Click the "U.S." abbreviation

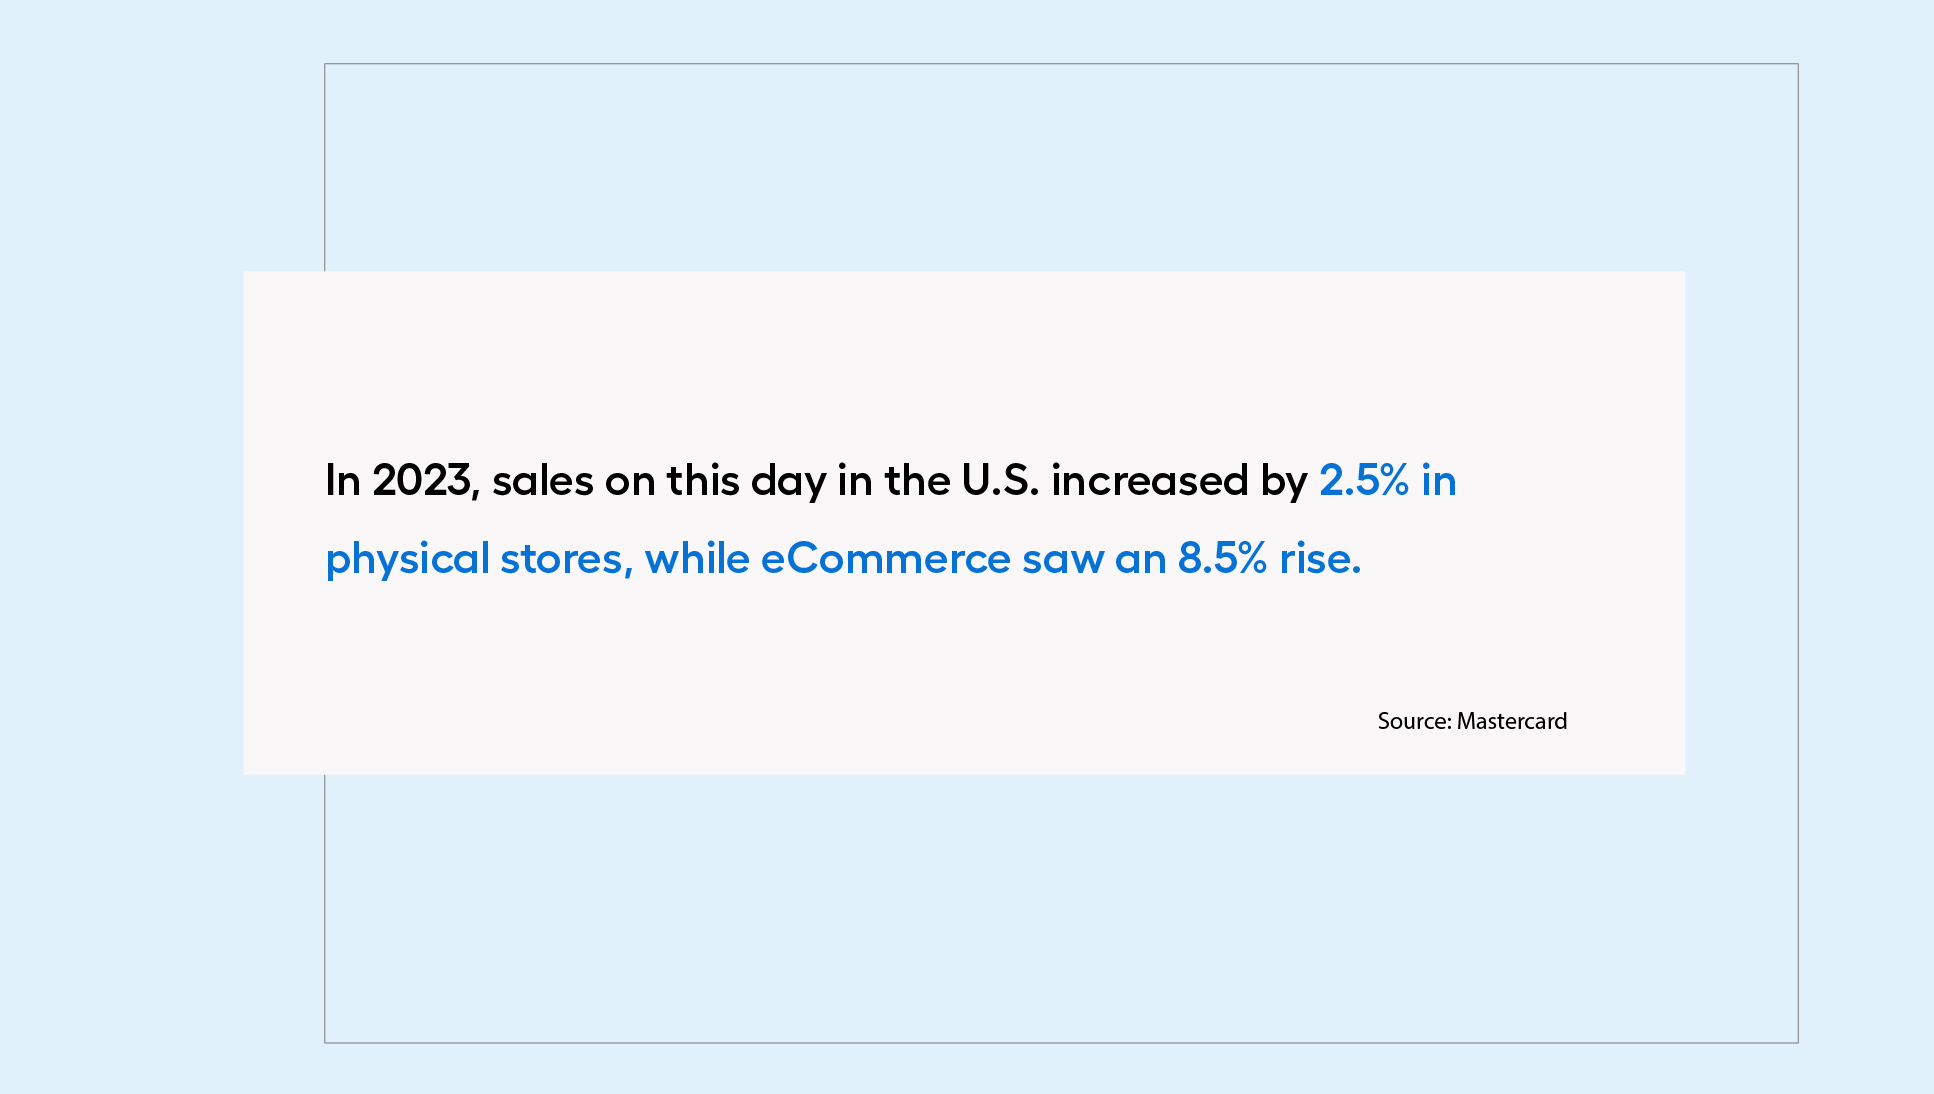1000,481
